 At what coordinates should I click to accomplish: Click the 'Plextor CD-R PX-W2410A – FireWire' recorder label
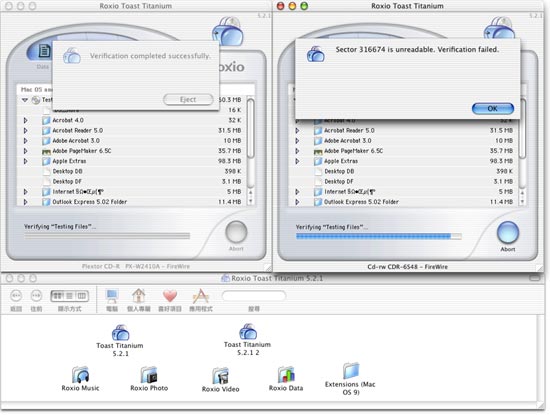136,266
